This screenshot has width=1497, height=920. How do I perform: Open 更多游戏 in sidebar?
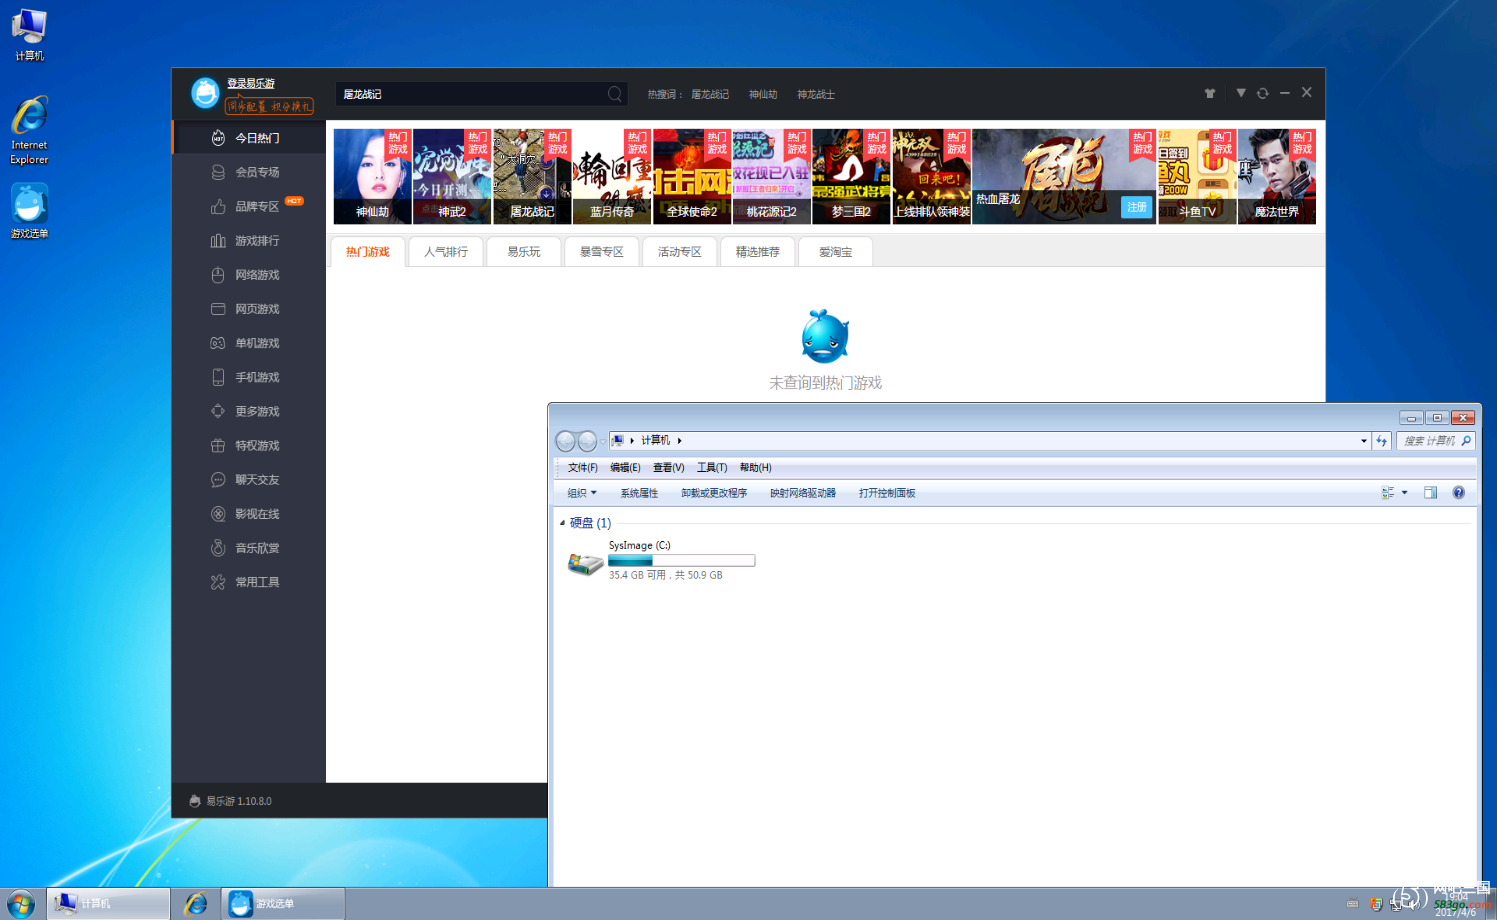coord(249,411)
